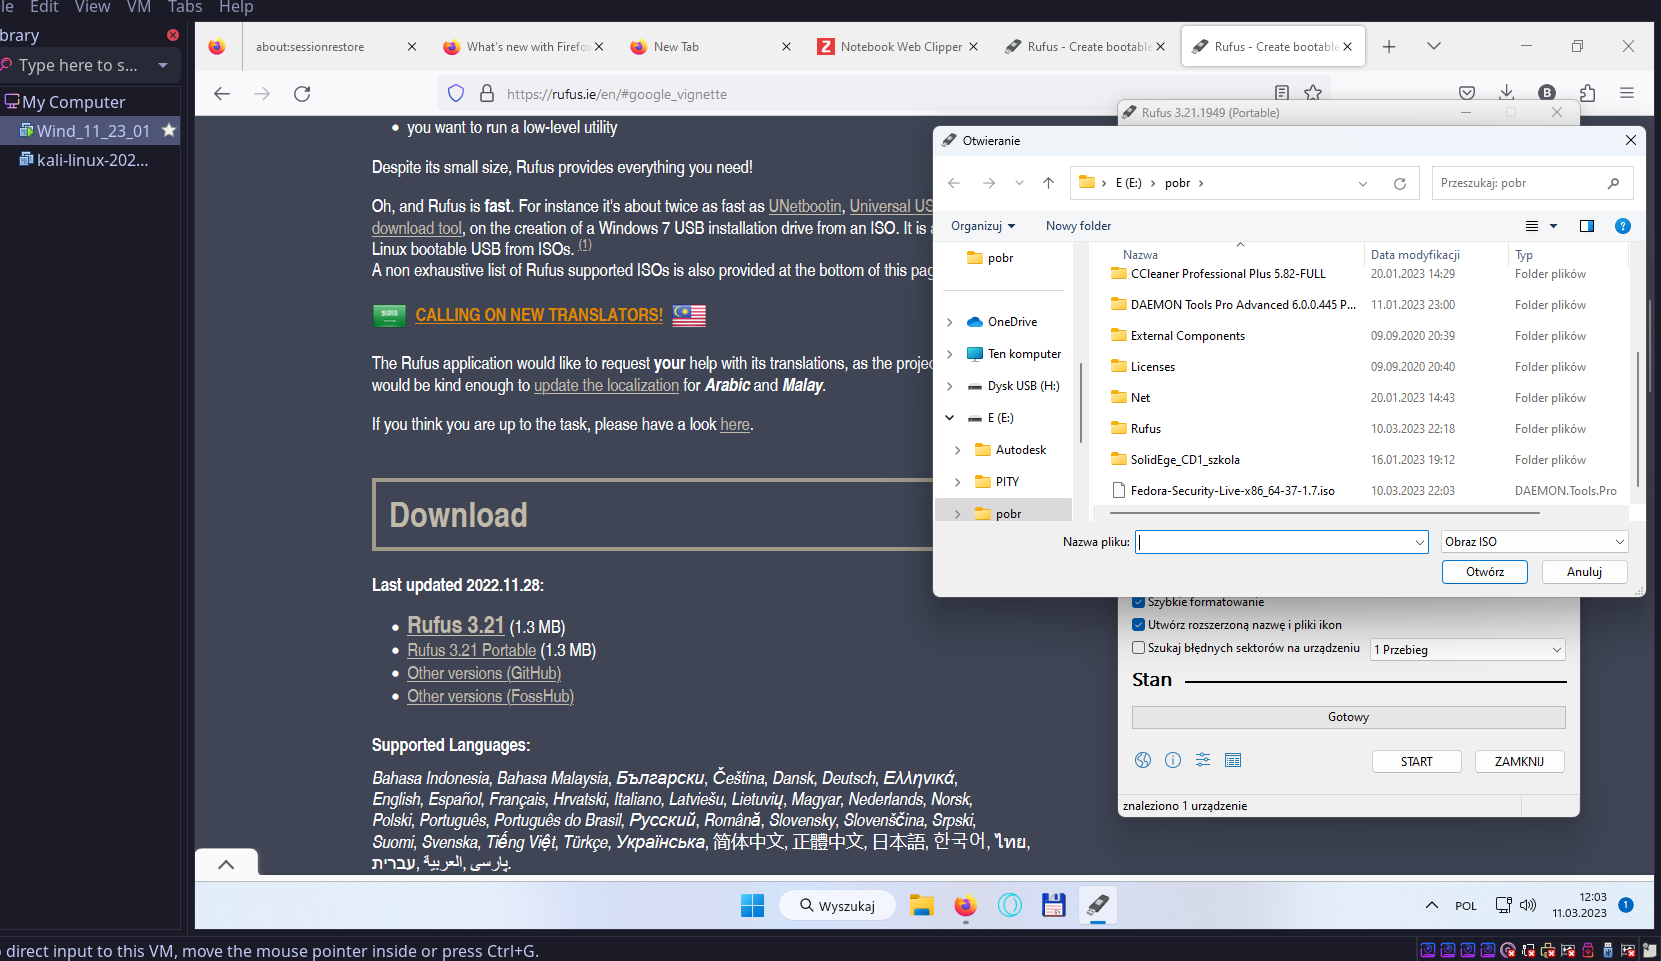Click the START button in Rufus
The width and height of the screenshot is (1661, 961).
tap(1416, 761)
